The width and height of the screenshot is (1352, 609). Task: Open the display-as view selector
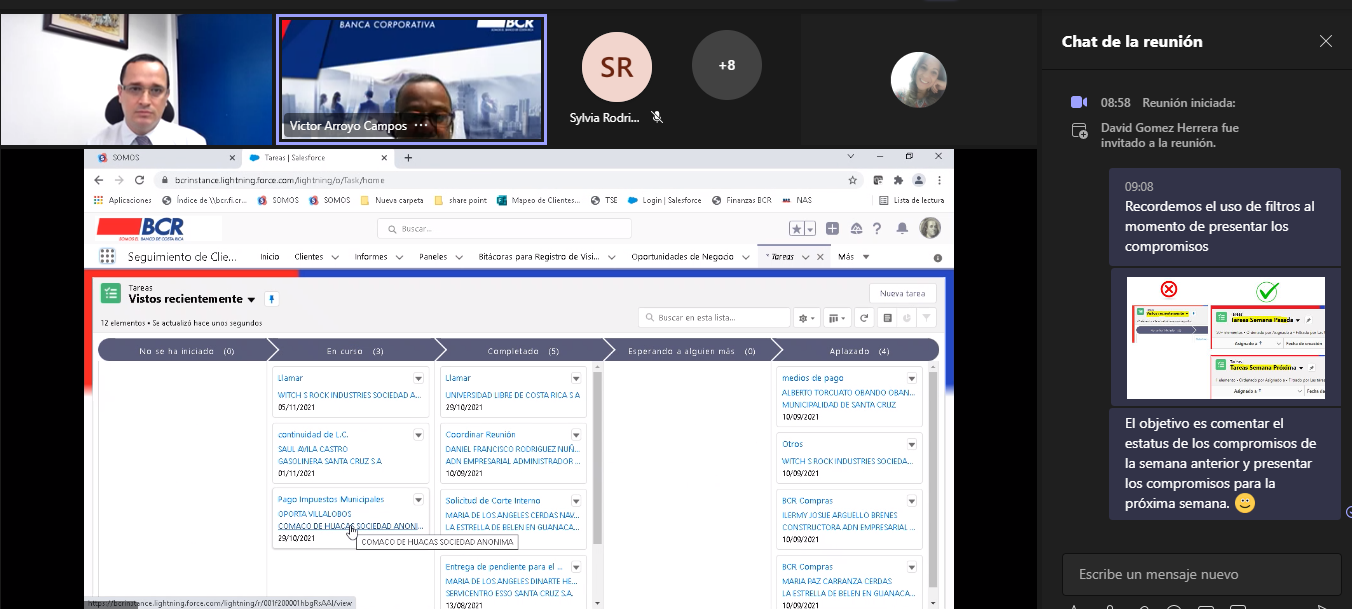[x=837, y=317]
